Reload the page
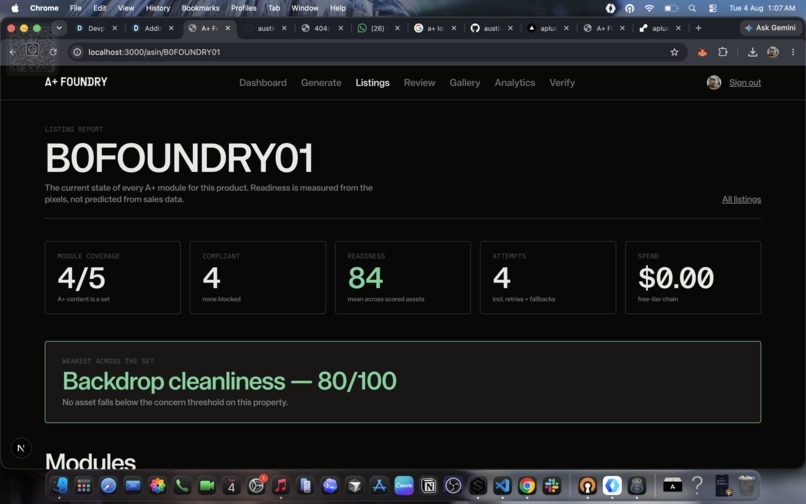Image resolution: width=806 pixels, height=504 pixels. click(x=53, y=52)
